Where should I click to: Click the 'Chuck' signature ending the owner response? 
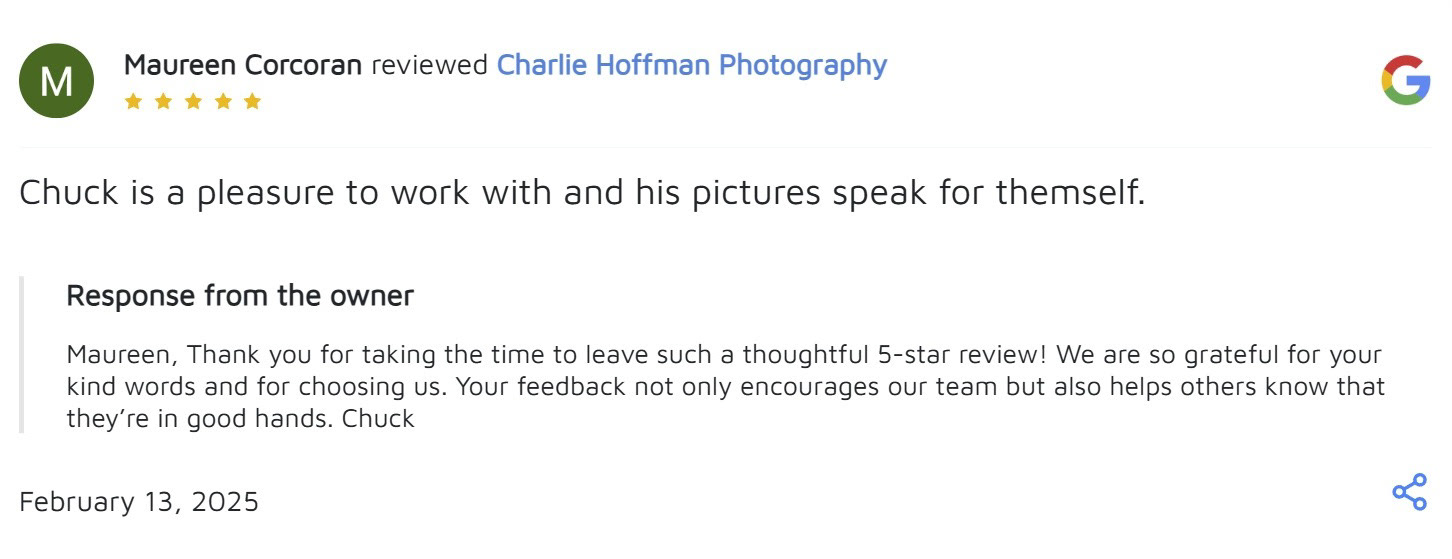click(x=378, y=419)
